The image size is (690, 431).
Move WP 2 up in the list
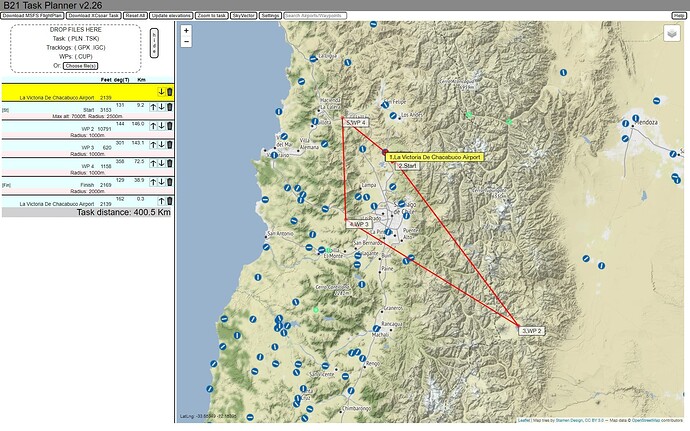[153, 126]
